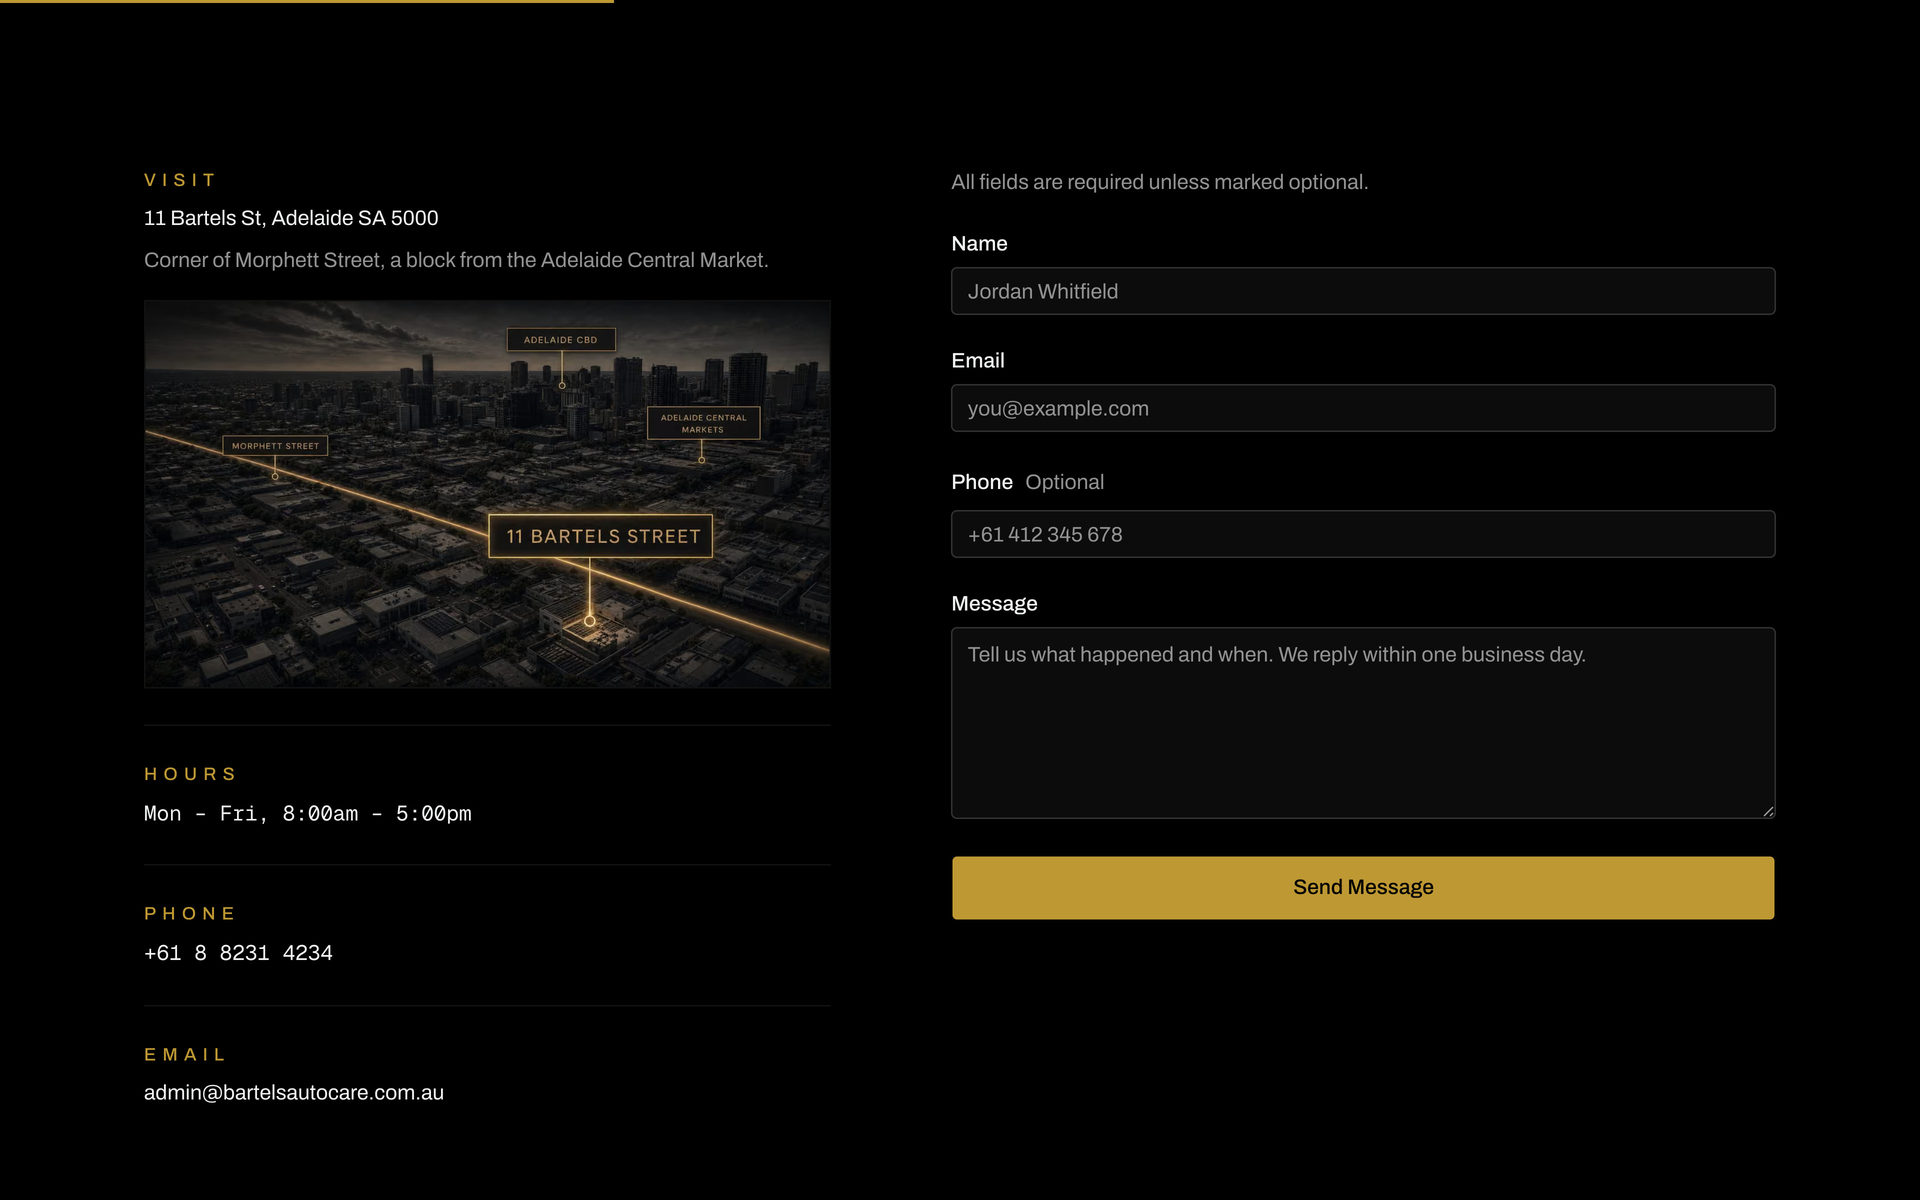
Task: Click the Name input field
Action: pos(1363,291)
